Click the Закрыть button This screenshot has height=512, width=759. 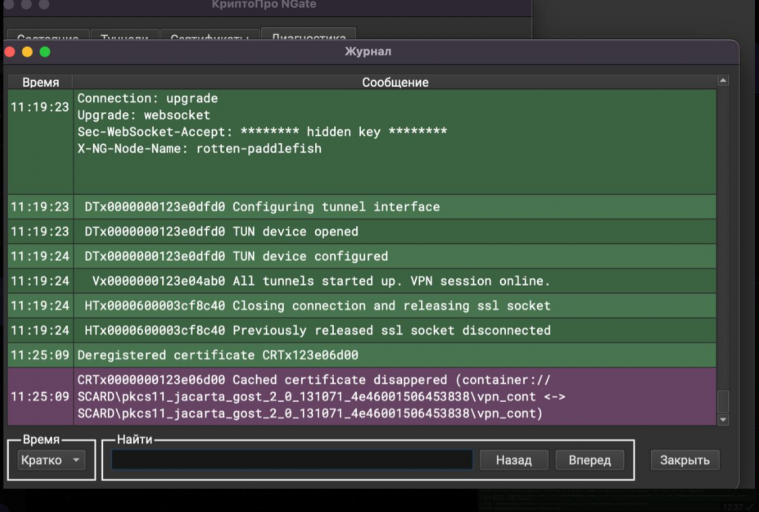coord(684,460)
